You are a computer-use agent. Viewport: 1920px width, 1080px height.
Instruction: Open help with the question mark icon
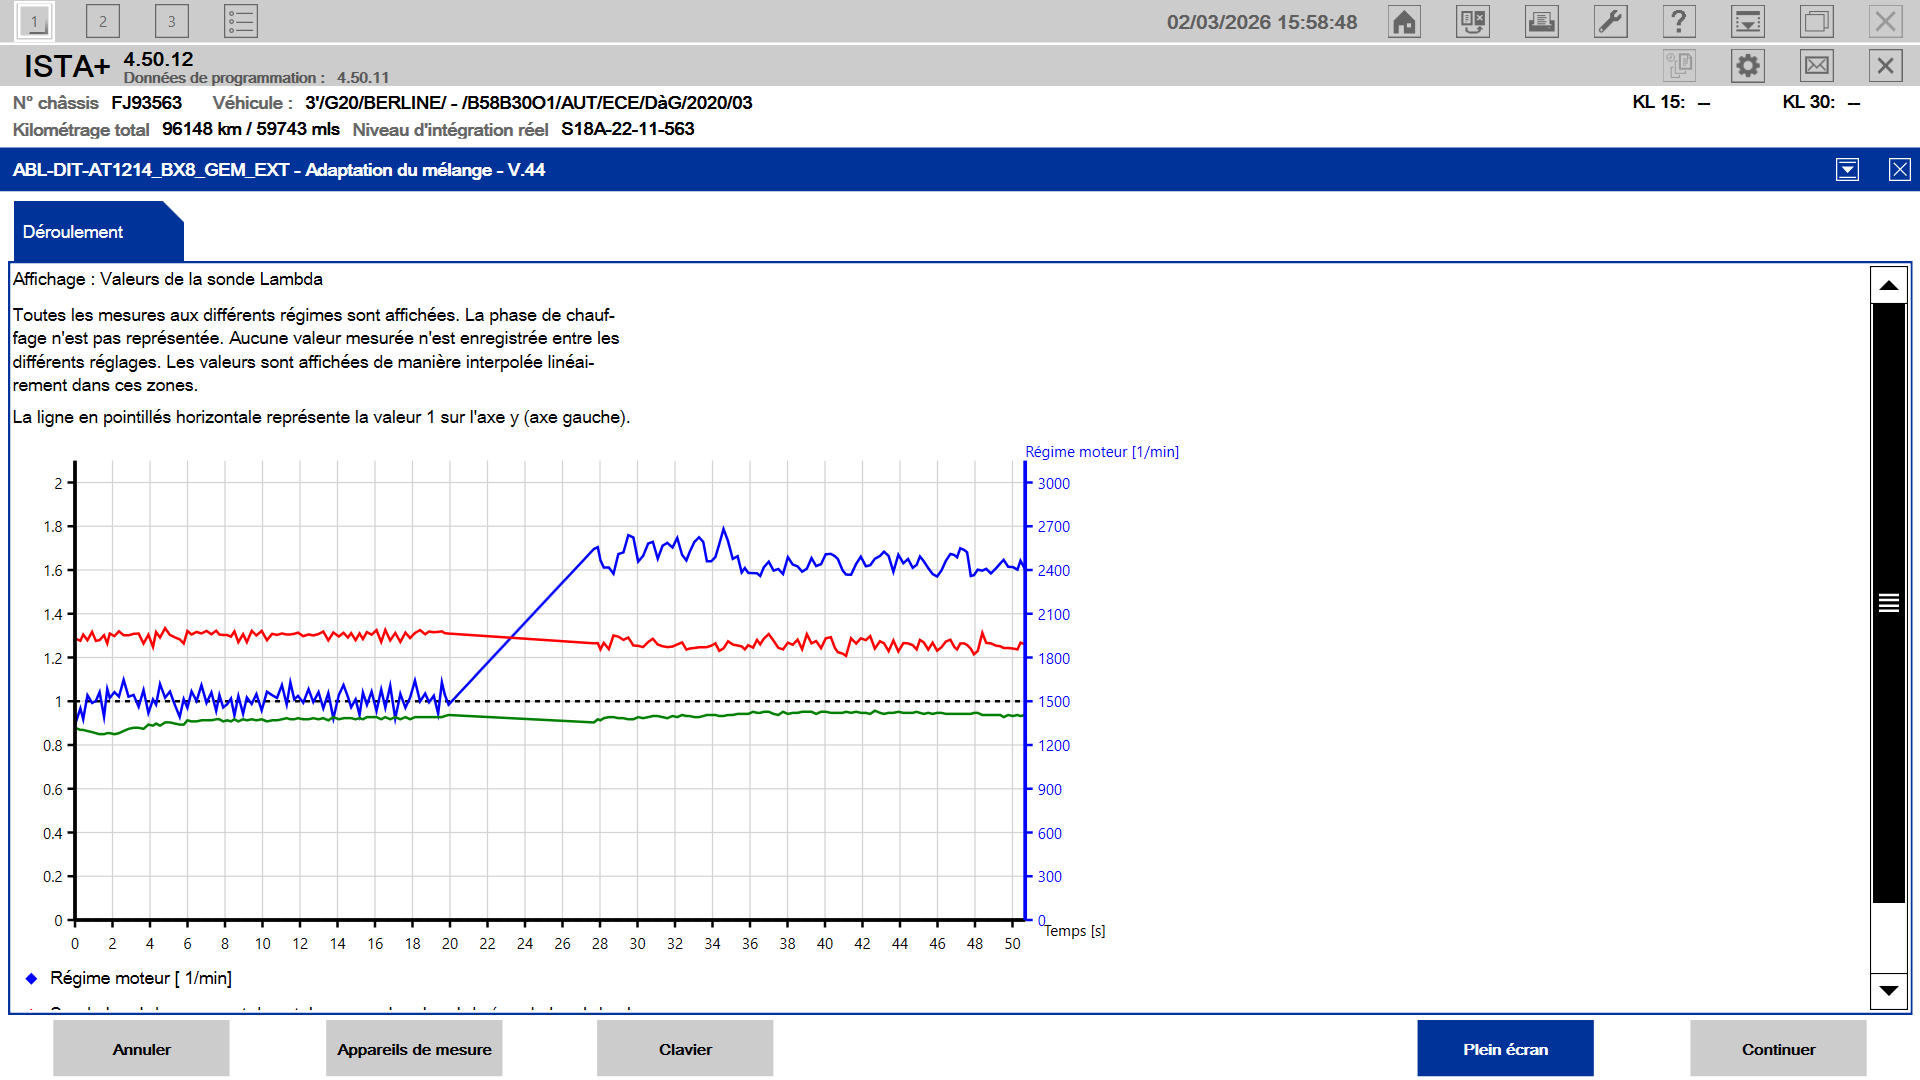point(1679,21)
